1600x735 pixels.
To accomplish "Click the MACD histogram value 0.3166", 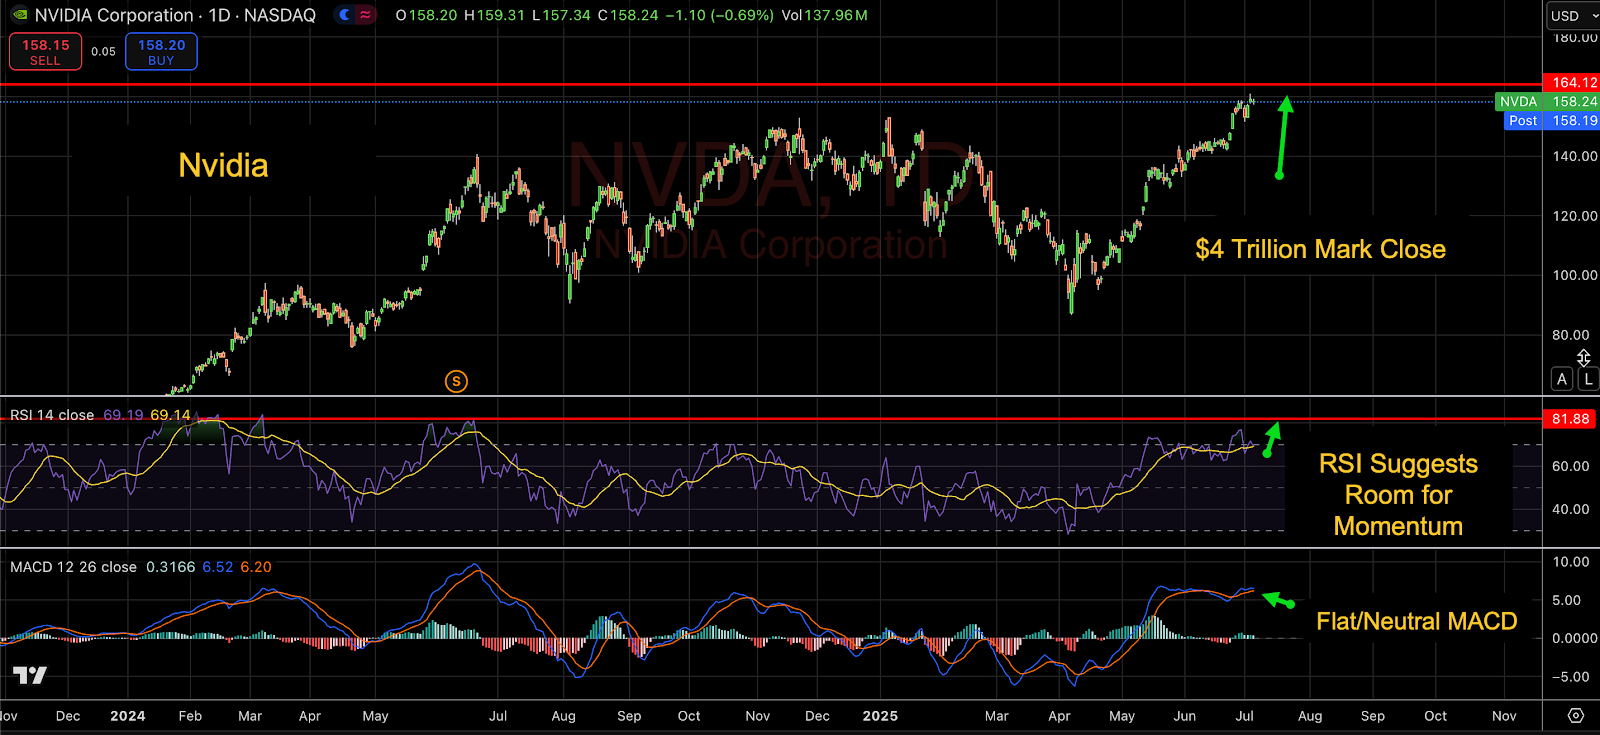I will (x=171, y=567).
